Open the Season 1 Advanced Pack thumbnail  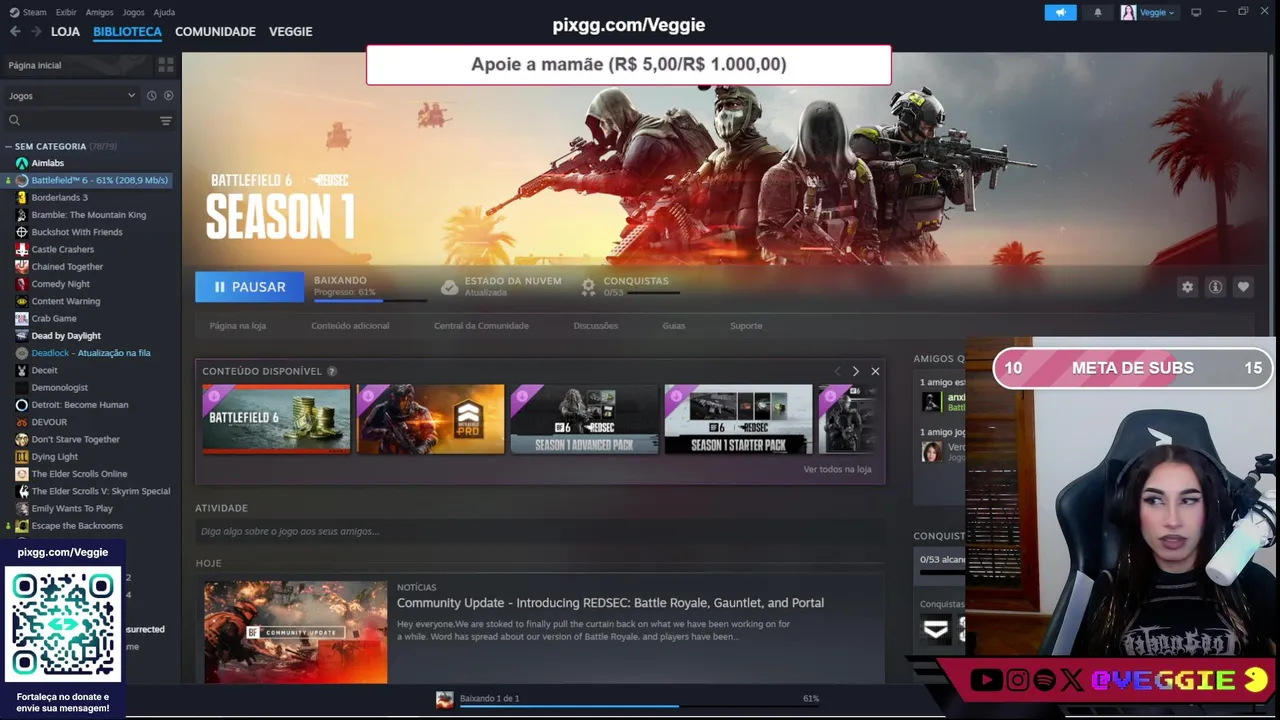pos(584,419)
